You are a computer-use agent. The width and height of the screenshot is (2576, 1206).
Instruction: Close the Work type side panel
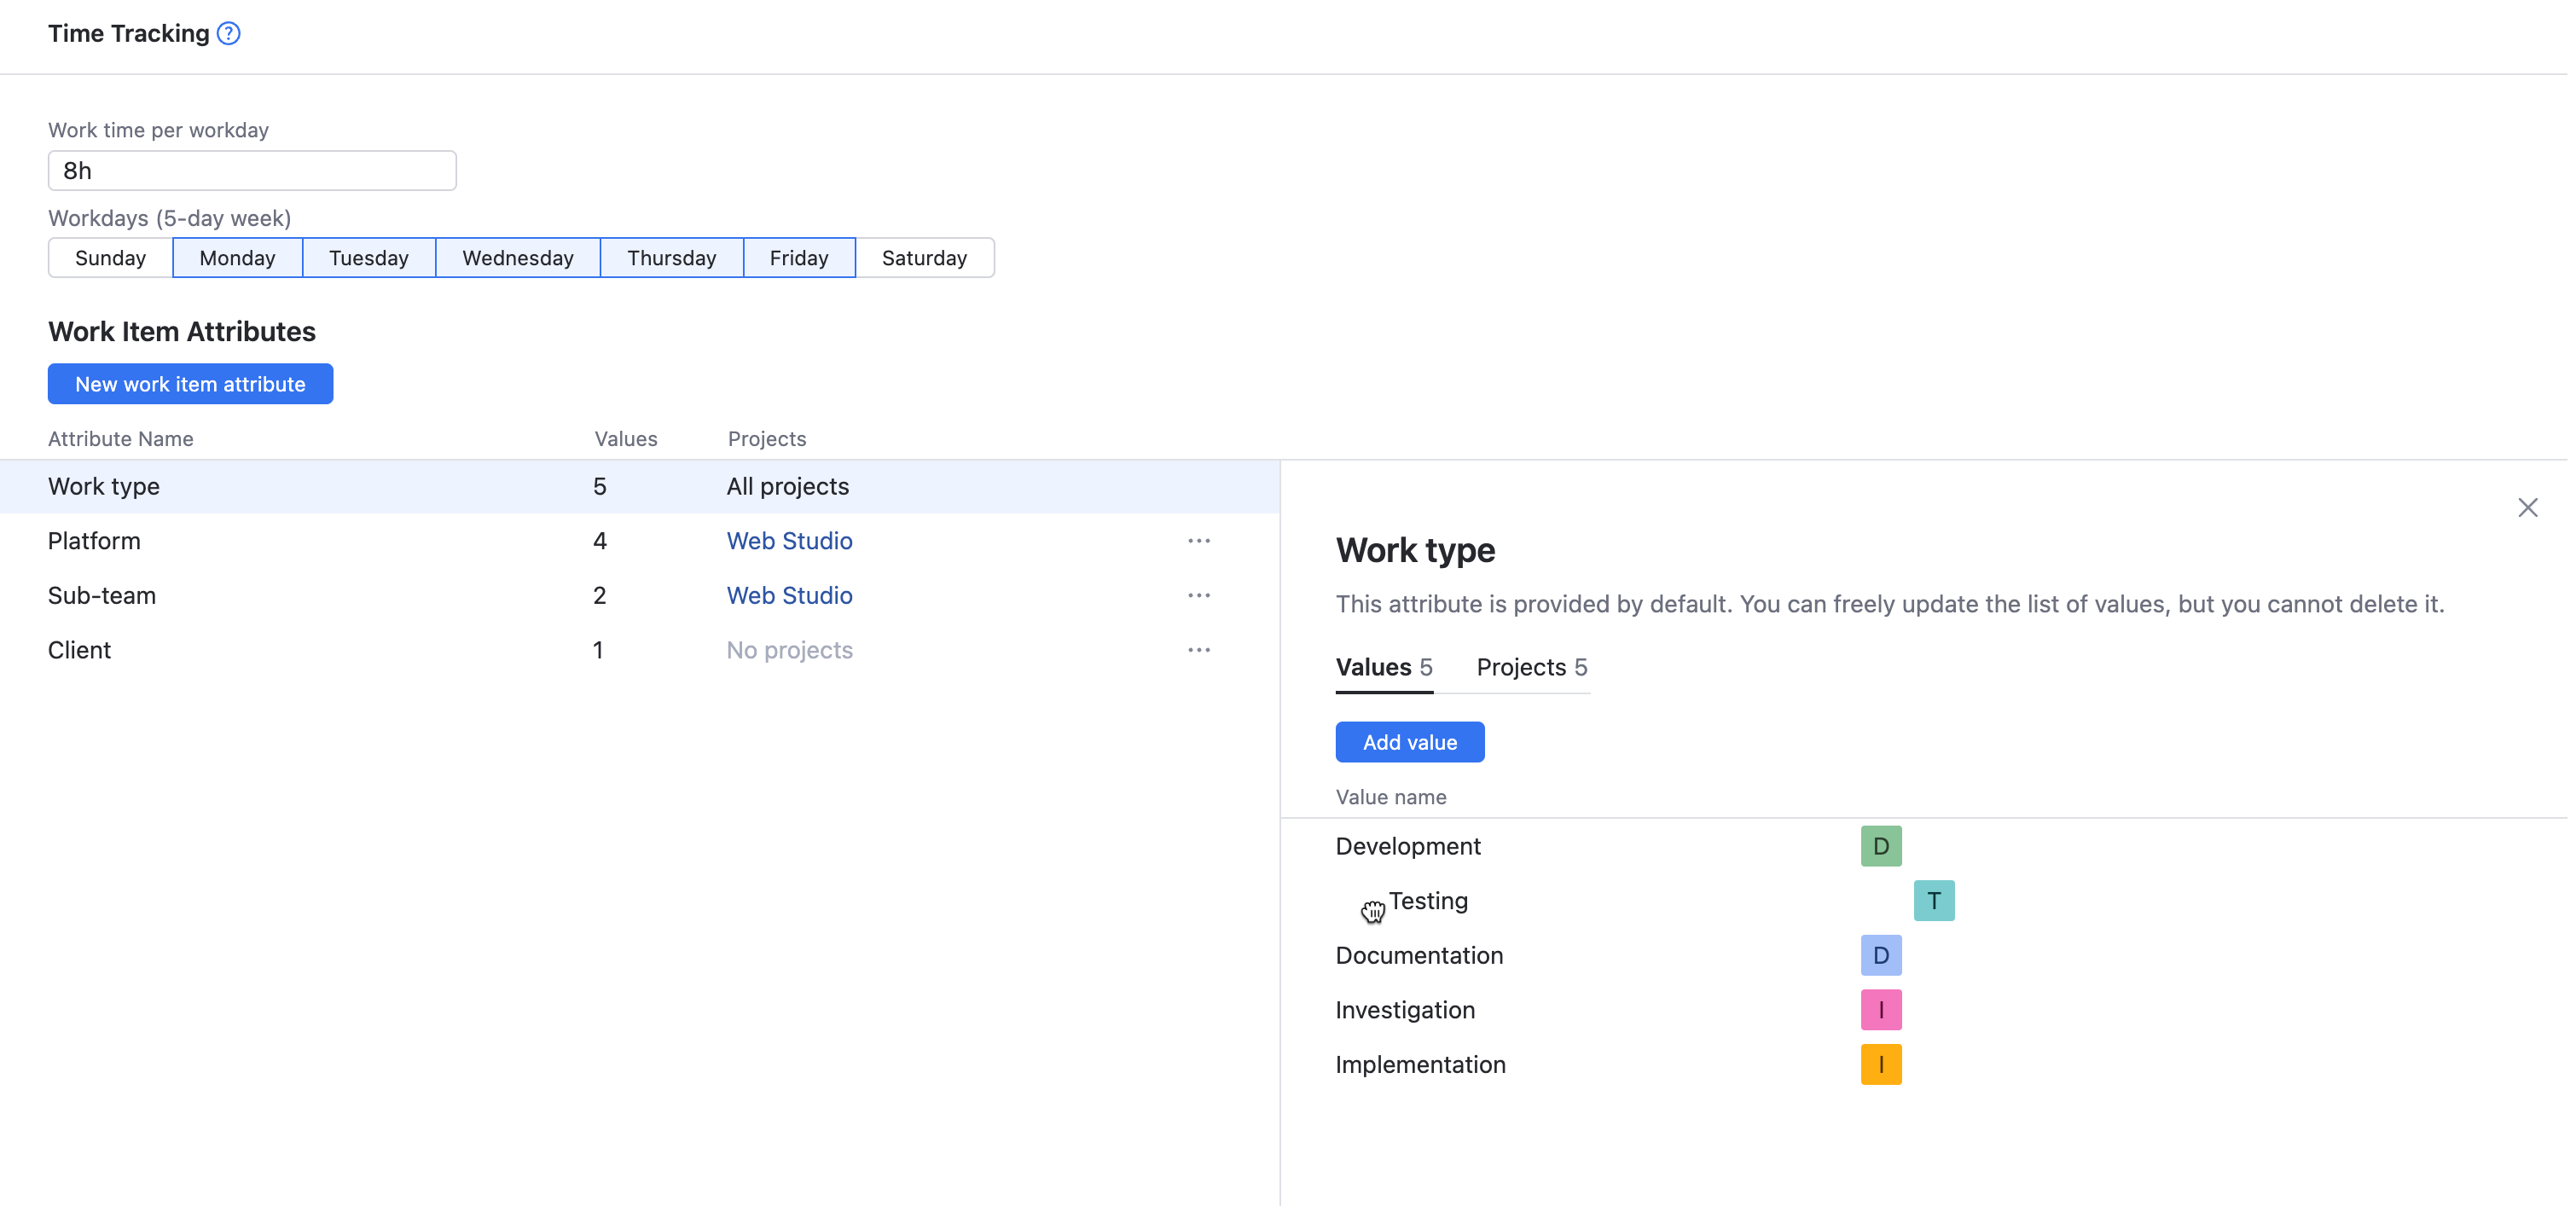click(2527, 508)
